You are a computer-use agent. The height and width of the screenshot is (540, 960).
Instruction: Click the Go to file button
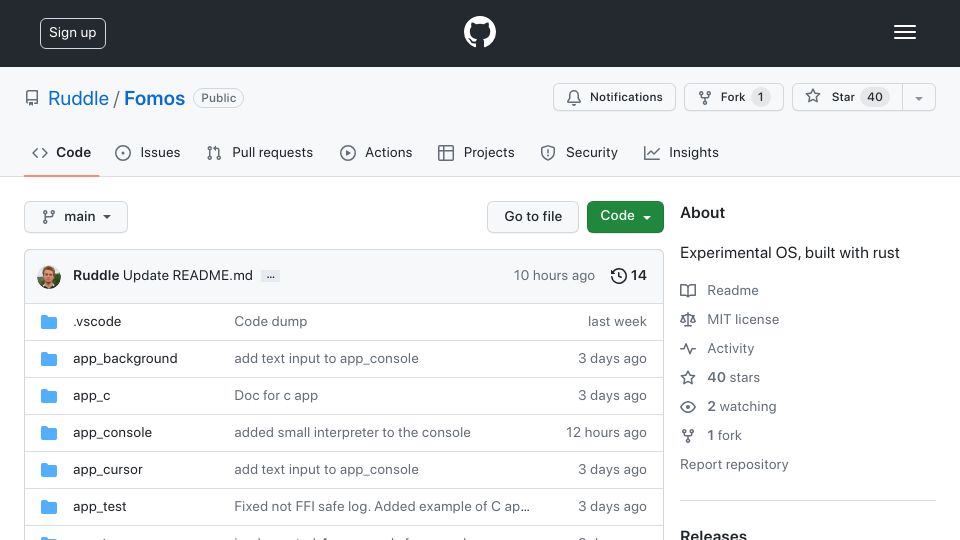533,217
